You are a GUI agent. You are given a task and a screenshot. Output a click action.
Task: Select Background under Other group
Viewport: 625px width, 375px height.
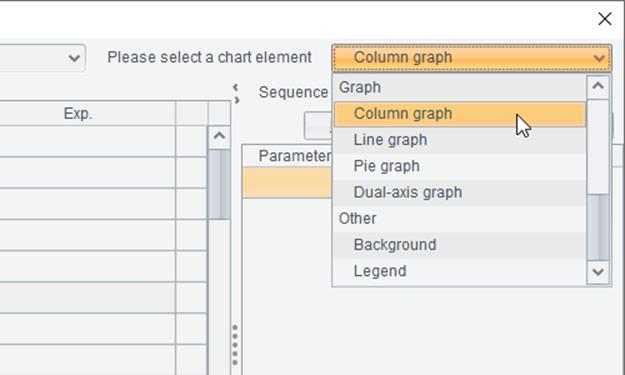tap(460, 245)
